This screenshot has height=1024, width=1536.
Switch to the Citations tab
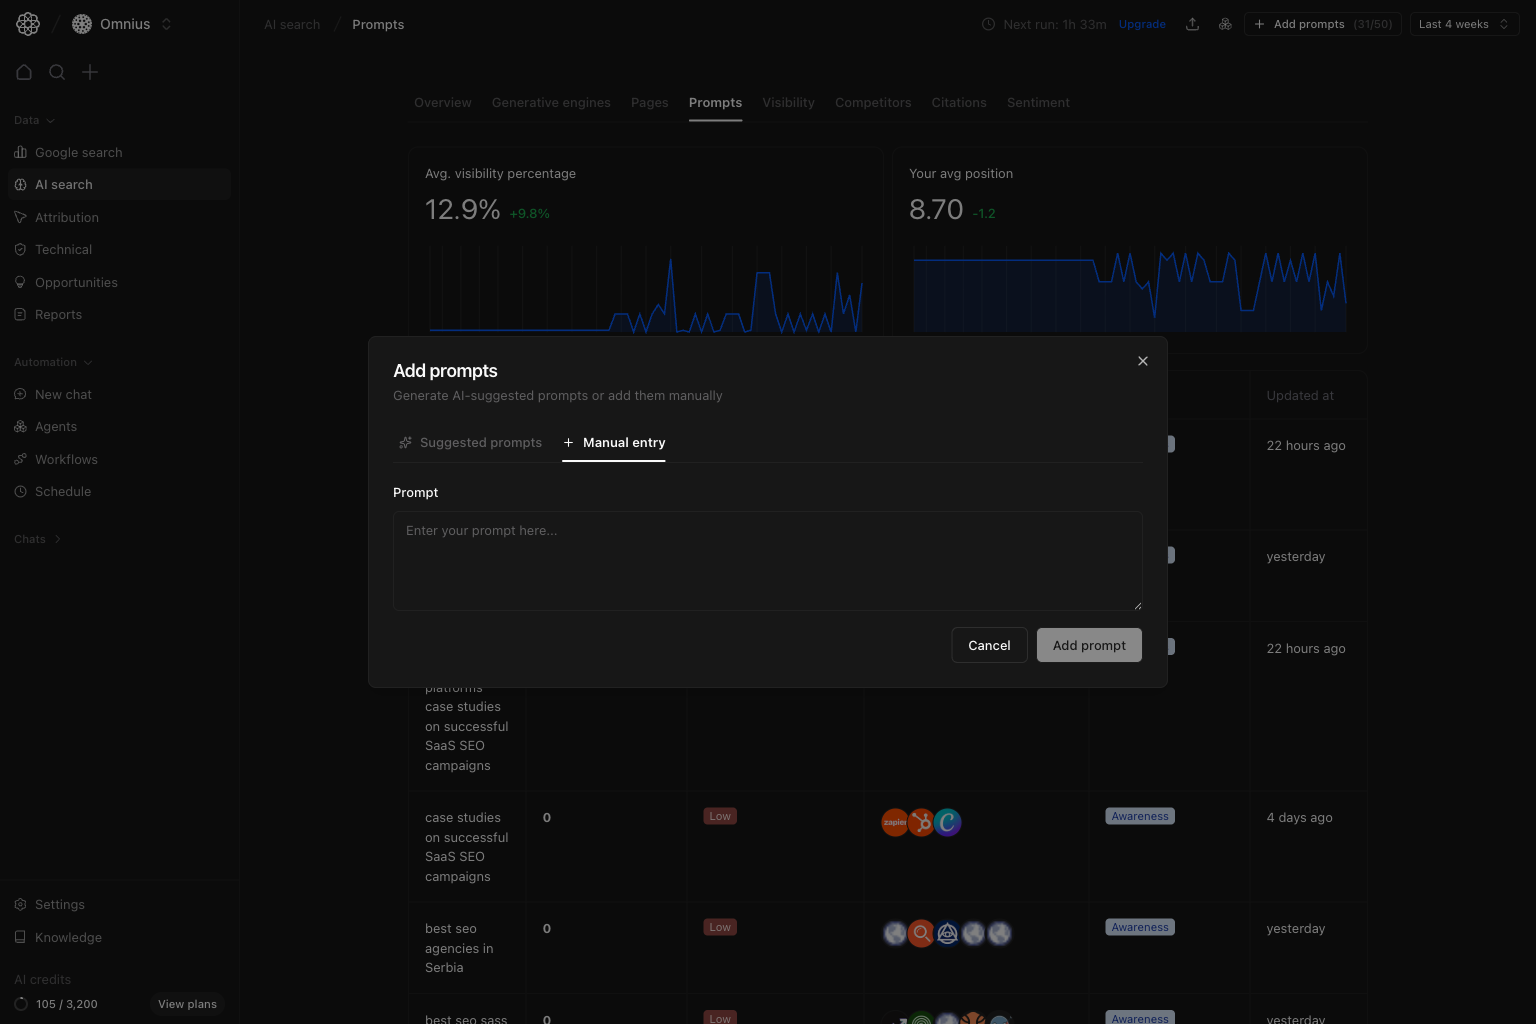click(x=959, y=103)
